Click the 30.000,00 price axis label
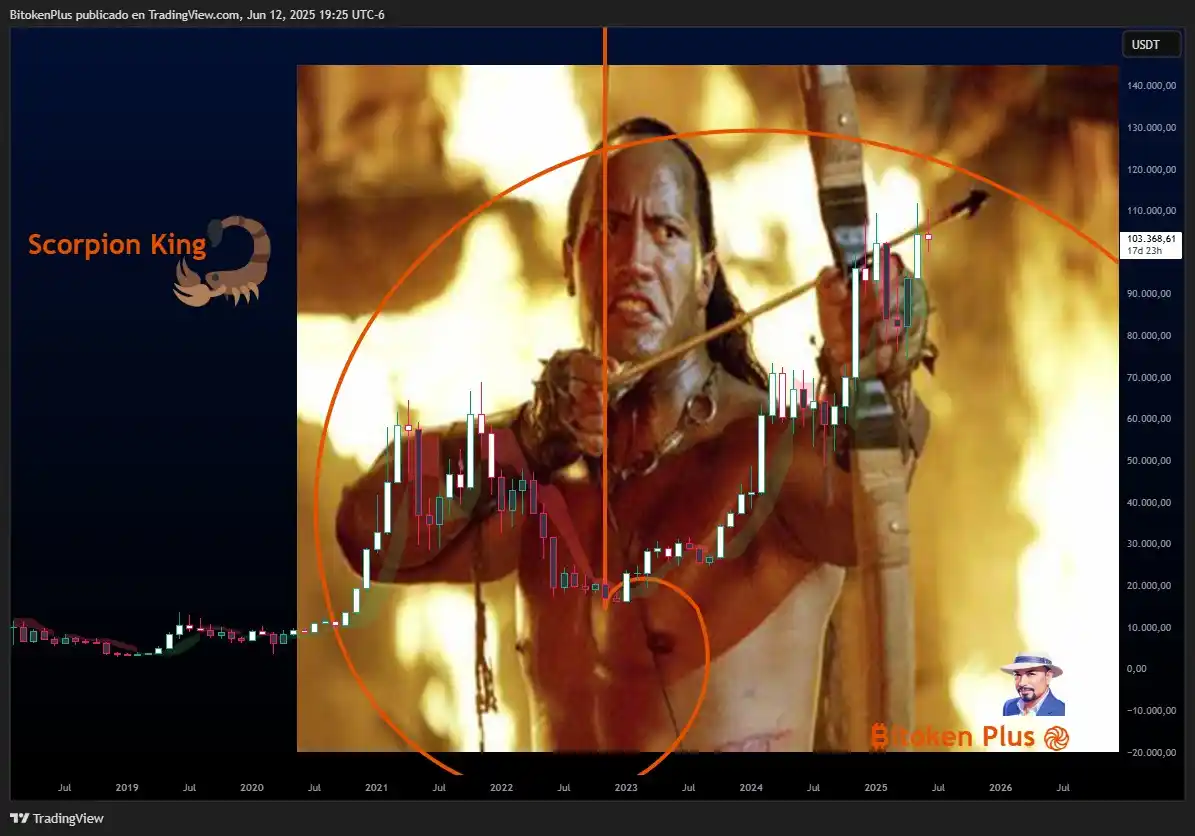Screen dimensions: 1195x836 (x=1149, y=543)
